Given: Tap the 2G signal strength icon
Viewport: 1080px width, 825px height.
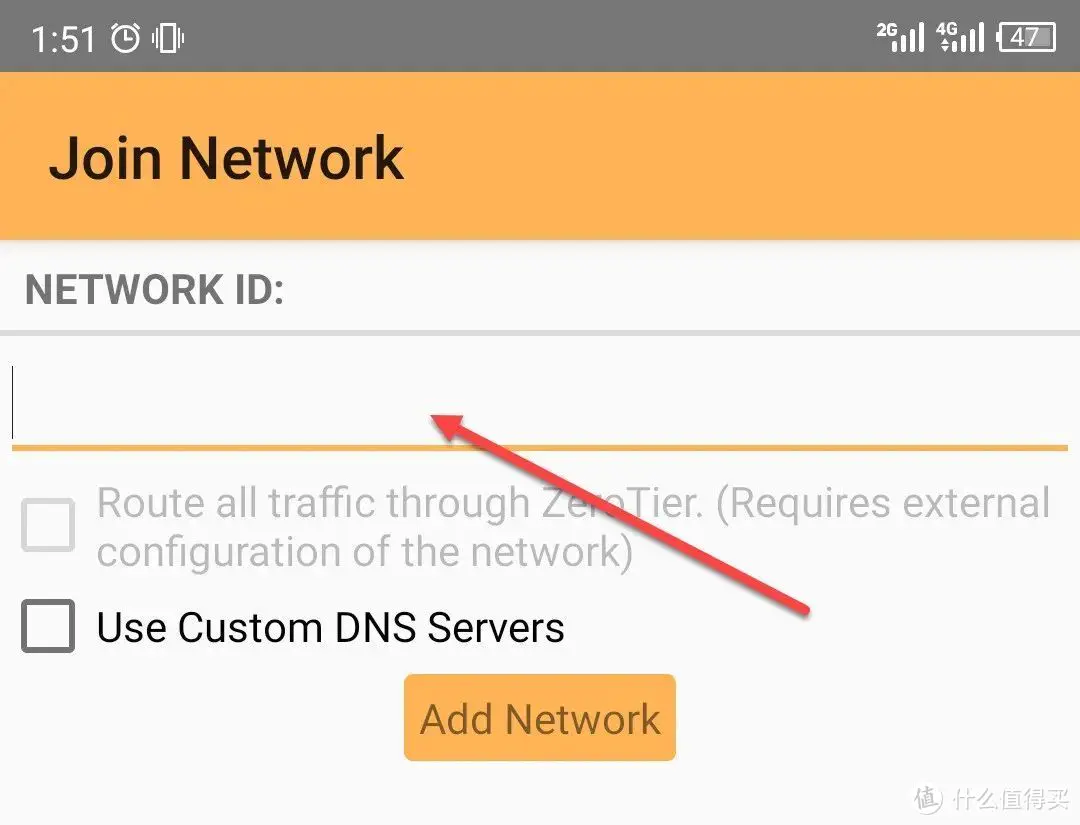Looking at the screenshot, I should click(x=900, y=36).
